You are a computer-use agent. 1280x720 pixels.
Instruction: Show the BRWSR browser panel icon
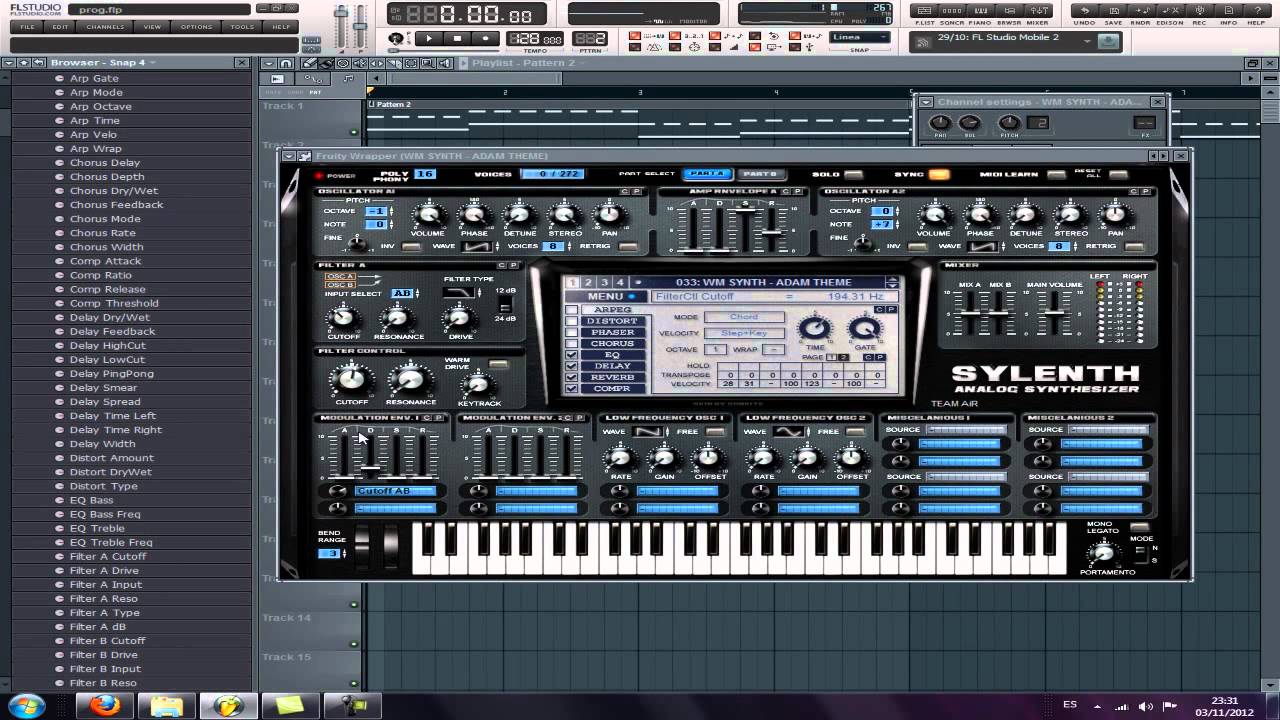[x=1009, y=11]
